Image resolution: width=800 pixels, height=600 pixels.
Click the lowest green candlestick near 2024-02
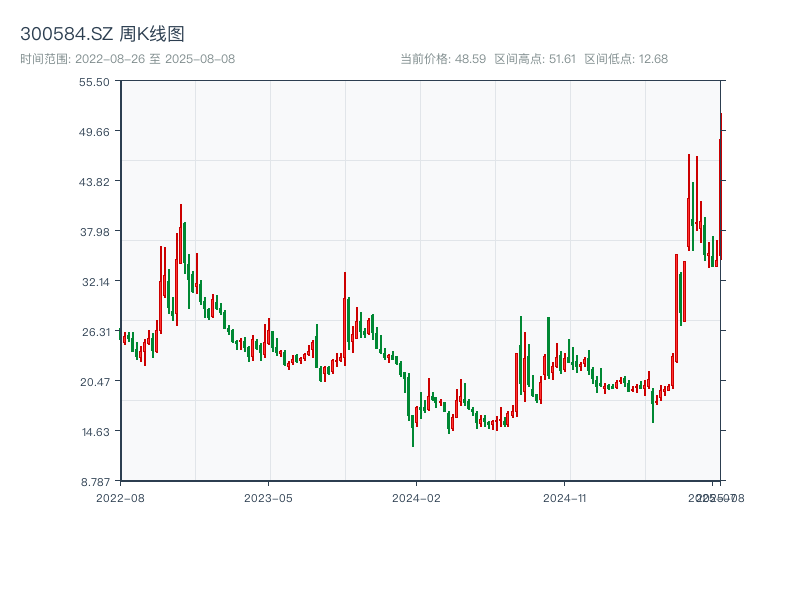coord(413,431)
